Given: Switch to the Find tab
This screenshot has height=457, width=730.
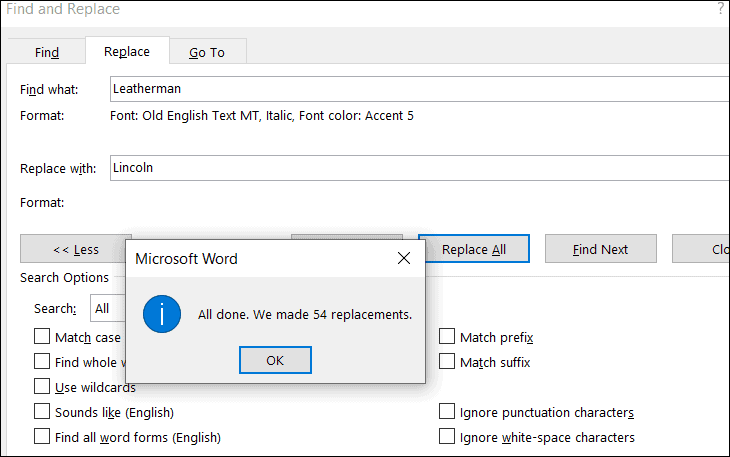Looking at the screenshot, I should click(47, 52).
